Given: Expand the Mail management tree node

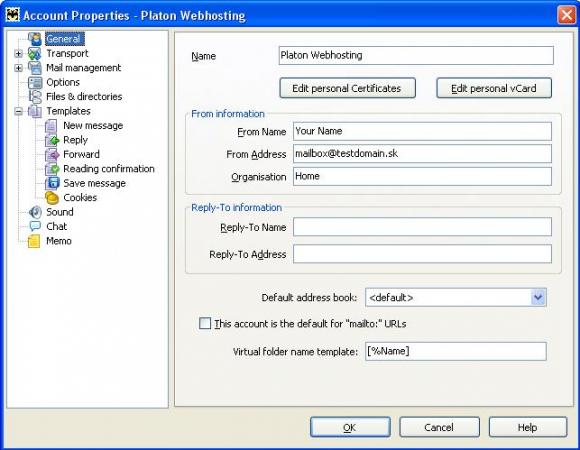Looking at the screenshot, I should (x=18, y=68).
